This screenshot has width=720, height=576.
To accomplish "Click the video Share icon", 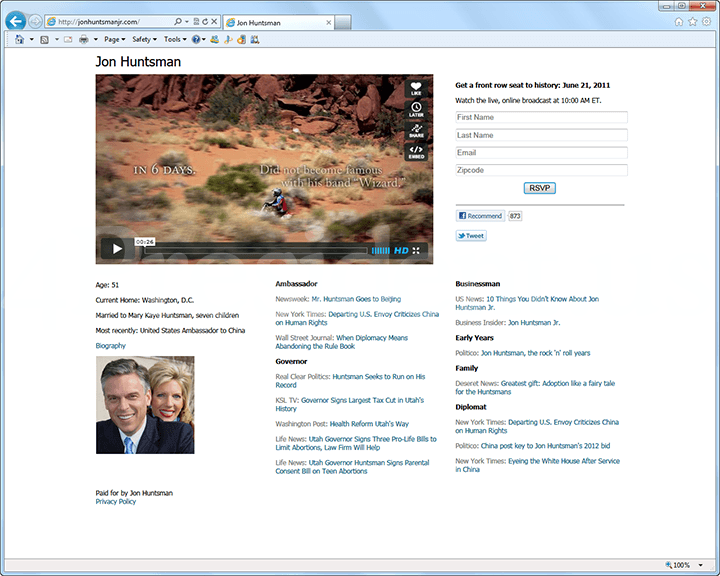I will 416,130.
